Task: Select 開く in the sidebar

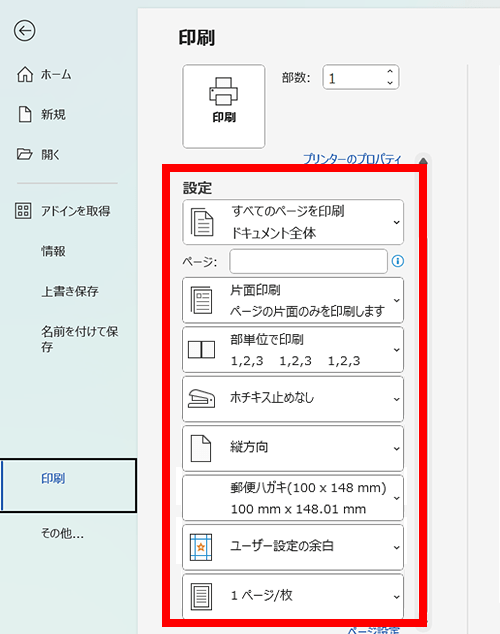Action: (x=51, y=154)
